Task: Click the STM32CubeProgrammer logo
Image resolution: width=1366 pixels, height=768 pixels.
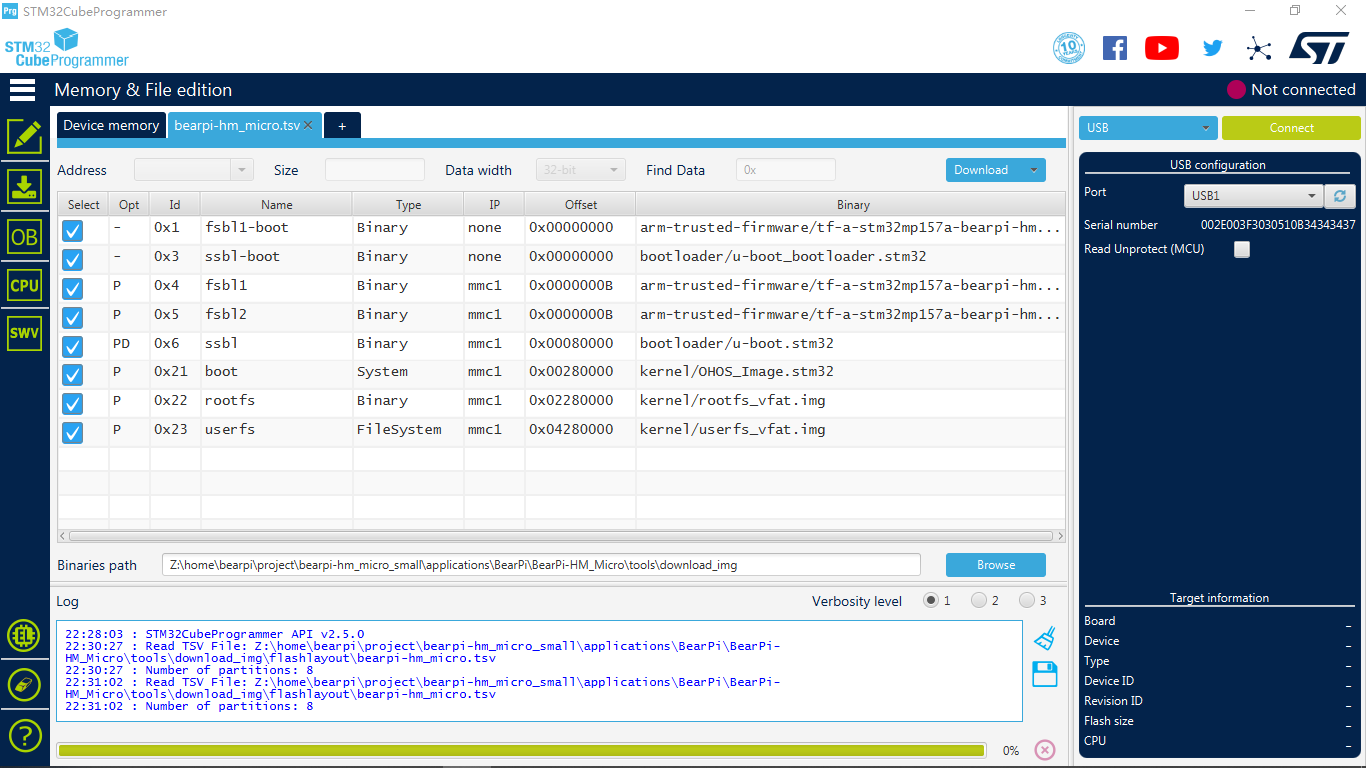Action: coord(66,48)
